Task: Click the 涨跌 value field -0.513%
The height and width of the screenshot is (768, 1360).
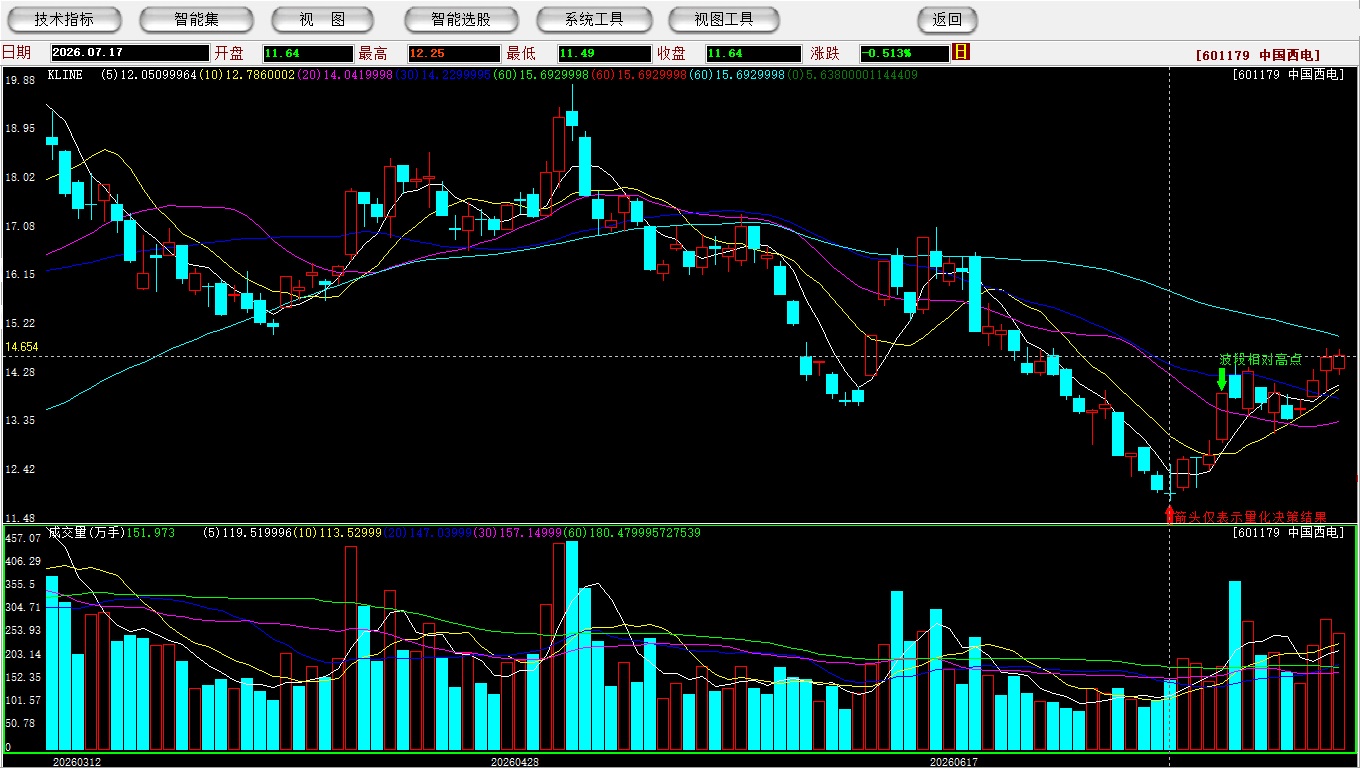Action: (x=904, y=53)
